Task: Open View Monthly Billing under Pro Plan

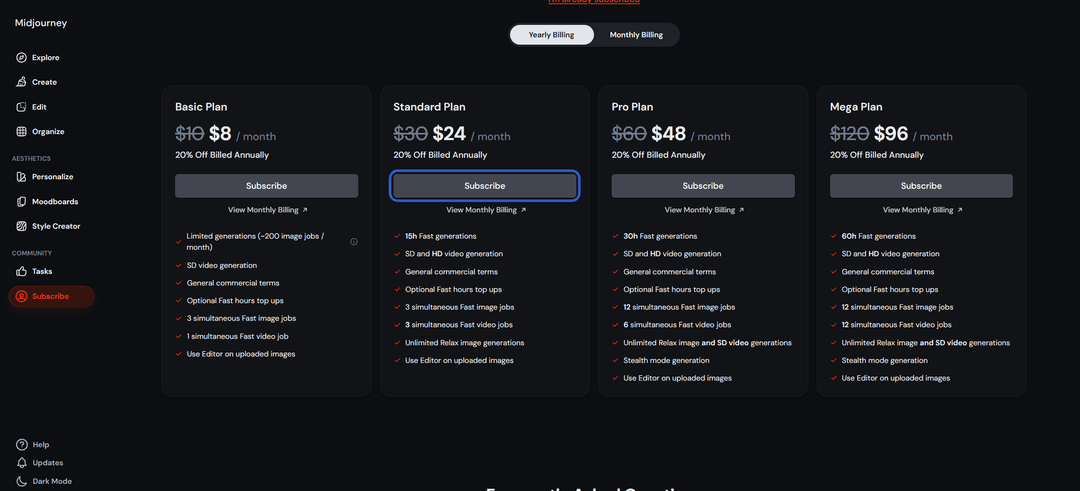Action: pyautogui.click(x=705, y=210)
